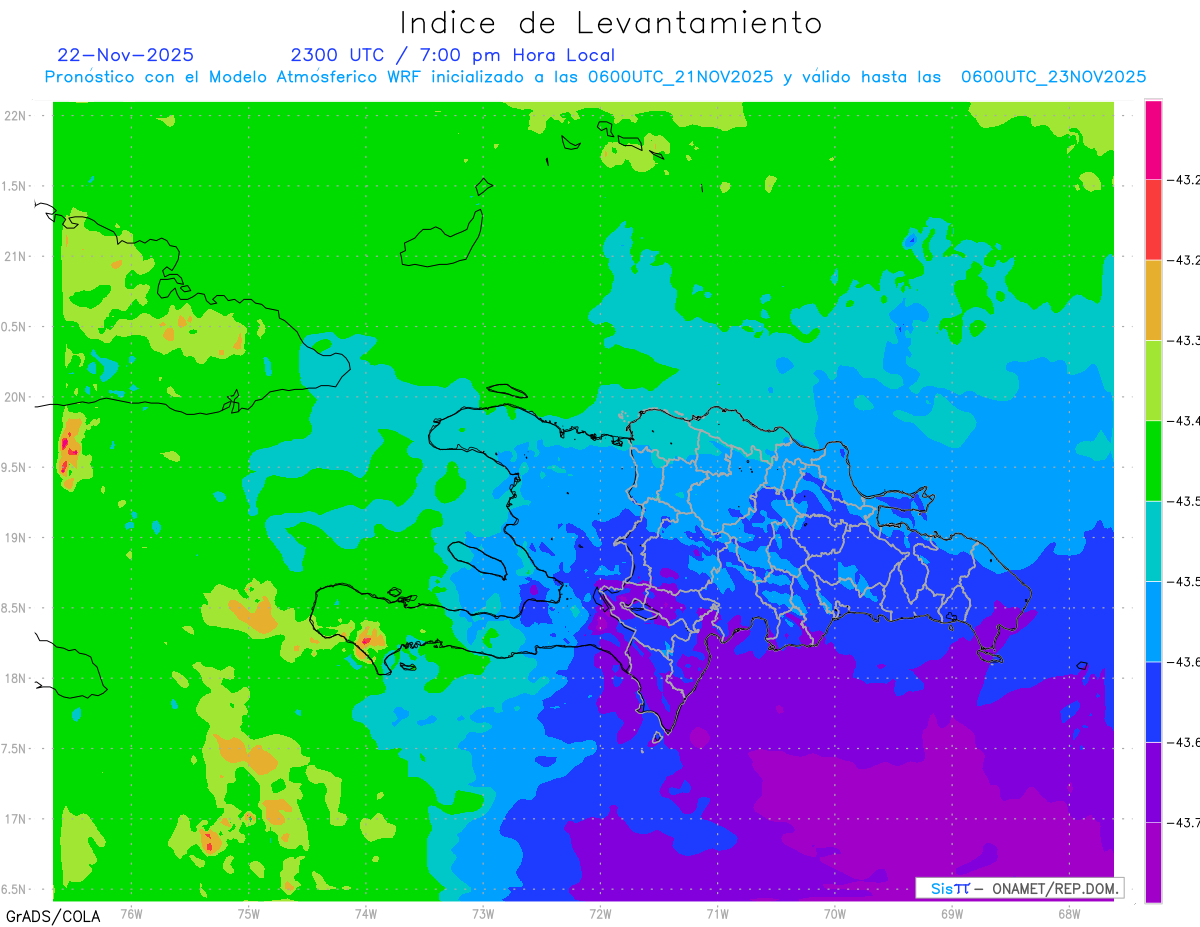
Task: Select the "19N" latitude label
Action: pyautogui.click(x=16, y=538)
